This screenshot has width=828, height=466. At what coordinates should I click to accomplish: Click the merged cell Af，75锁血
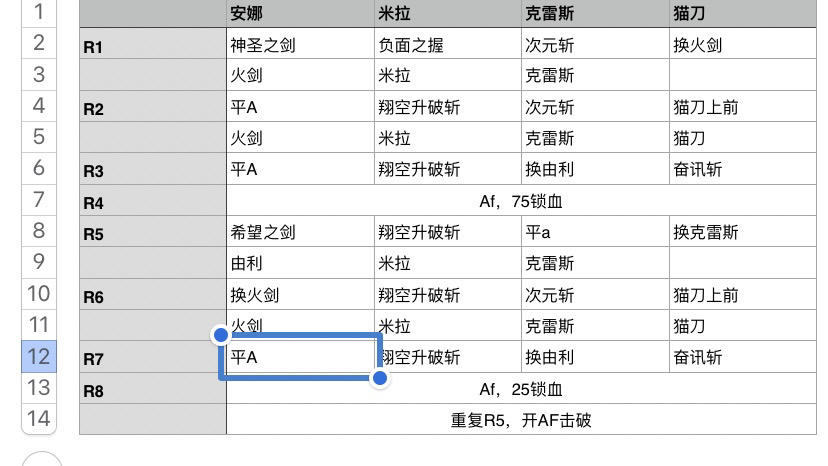click(521, 201)
